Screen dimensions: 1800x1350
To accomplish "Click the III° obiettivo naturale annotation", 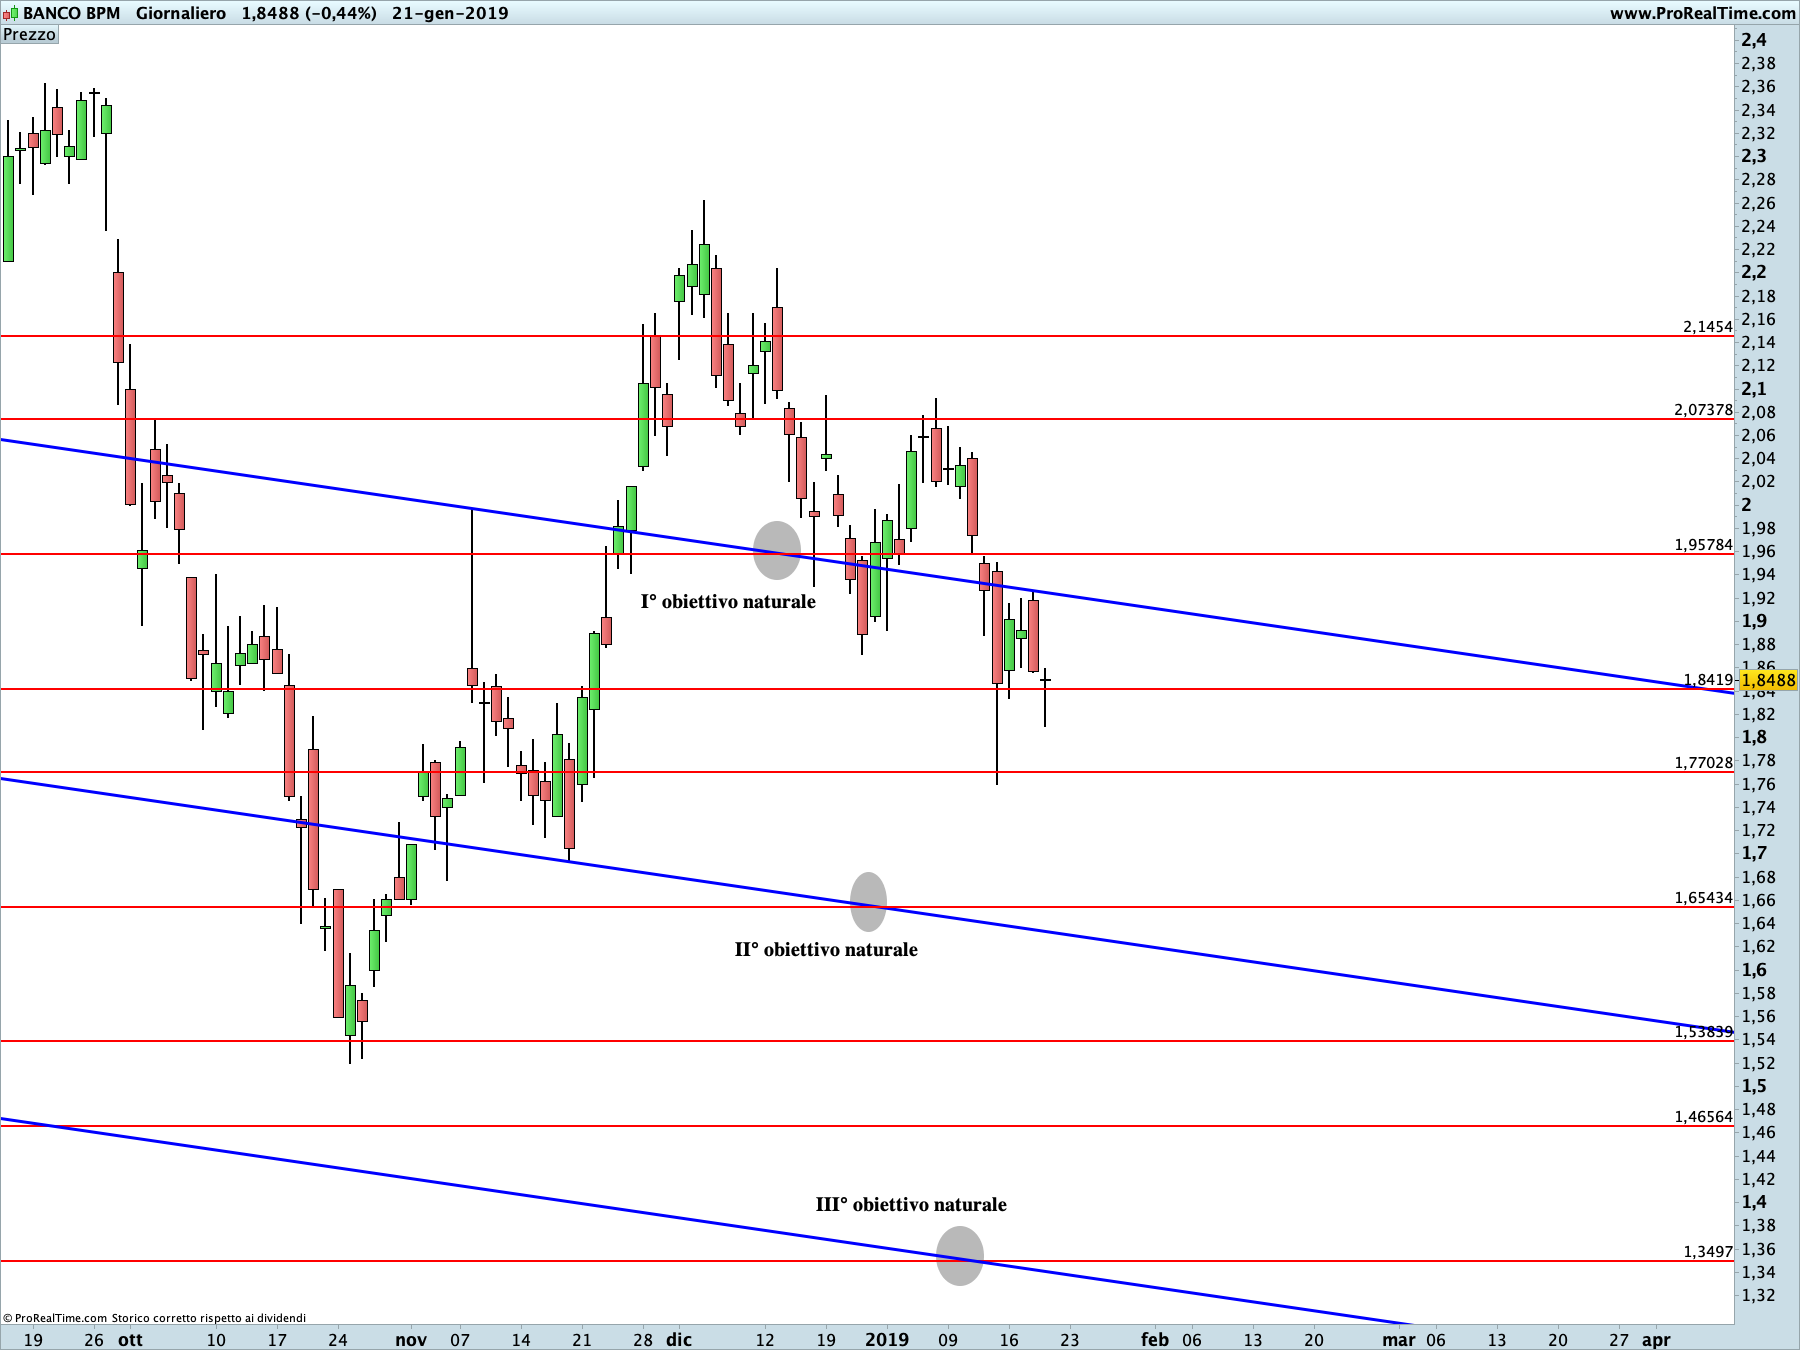I will pyautogui.click(x=911, y=1205).
